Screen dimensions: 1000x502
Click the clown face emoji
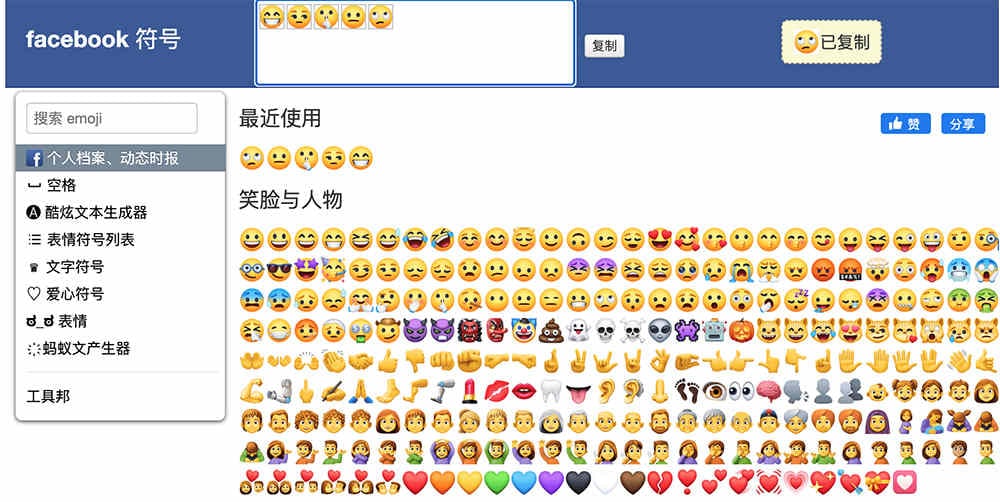click(x=524, y=330)
